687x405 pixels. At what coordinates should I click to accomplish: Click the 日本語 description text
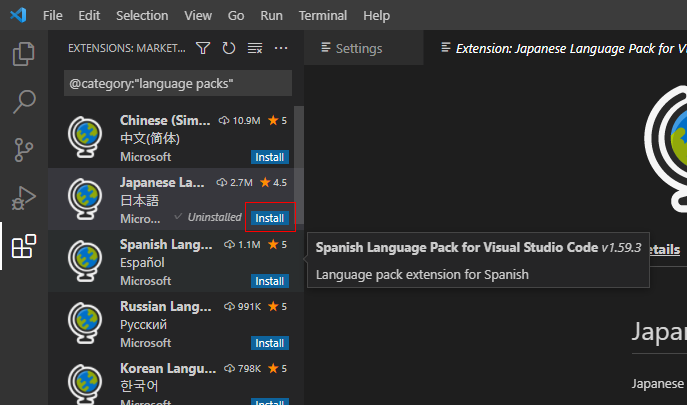pyautogui.click(x=139, y=201)
